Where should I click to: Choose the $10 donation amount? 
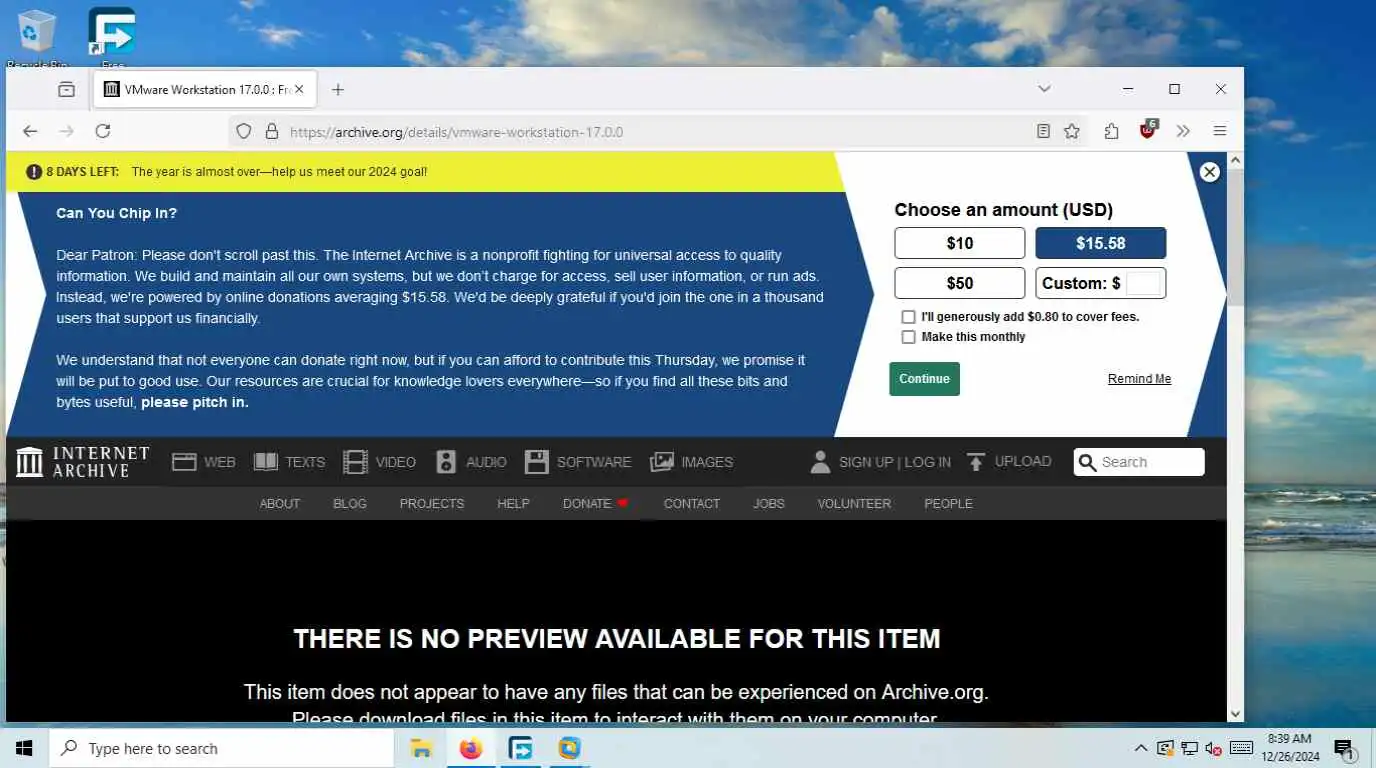click(960, 243)
